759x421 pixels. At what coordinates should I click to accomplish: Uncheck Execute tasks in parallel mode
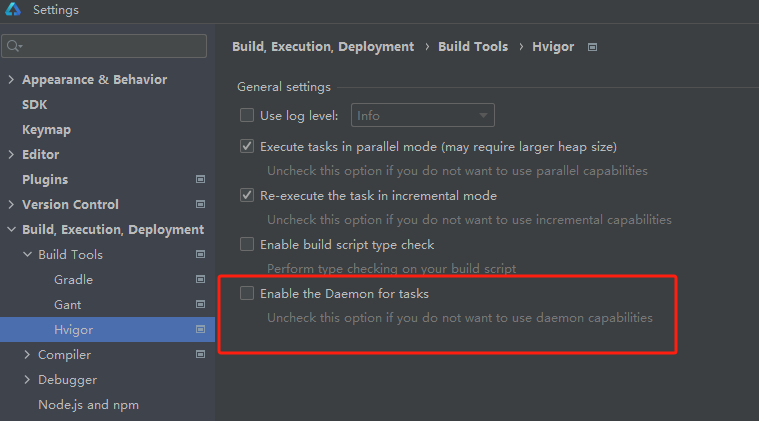[x=247, y=146]
